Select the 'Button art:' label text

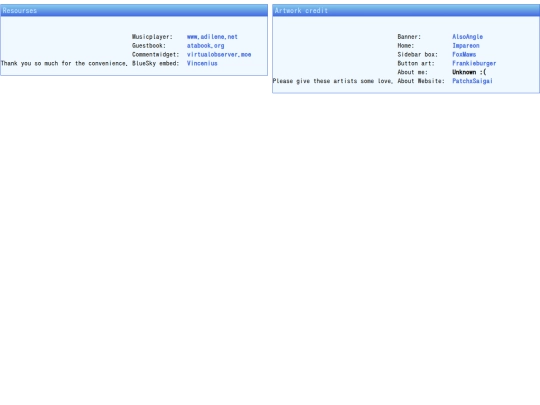pyautogui.click(x=416, y=63)
